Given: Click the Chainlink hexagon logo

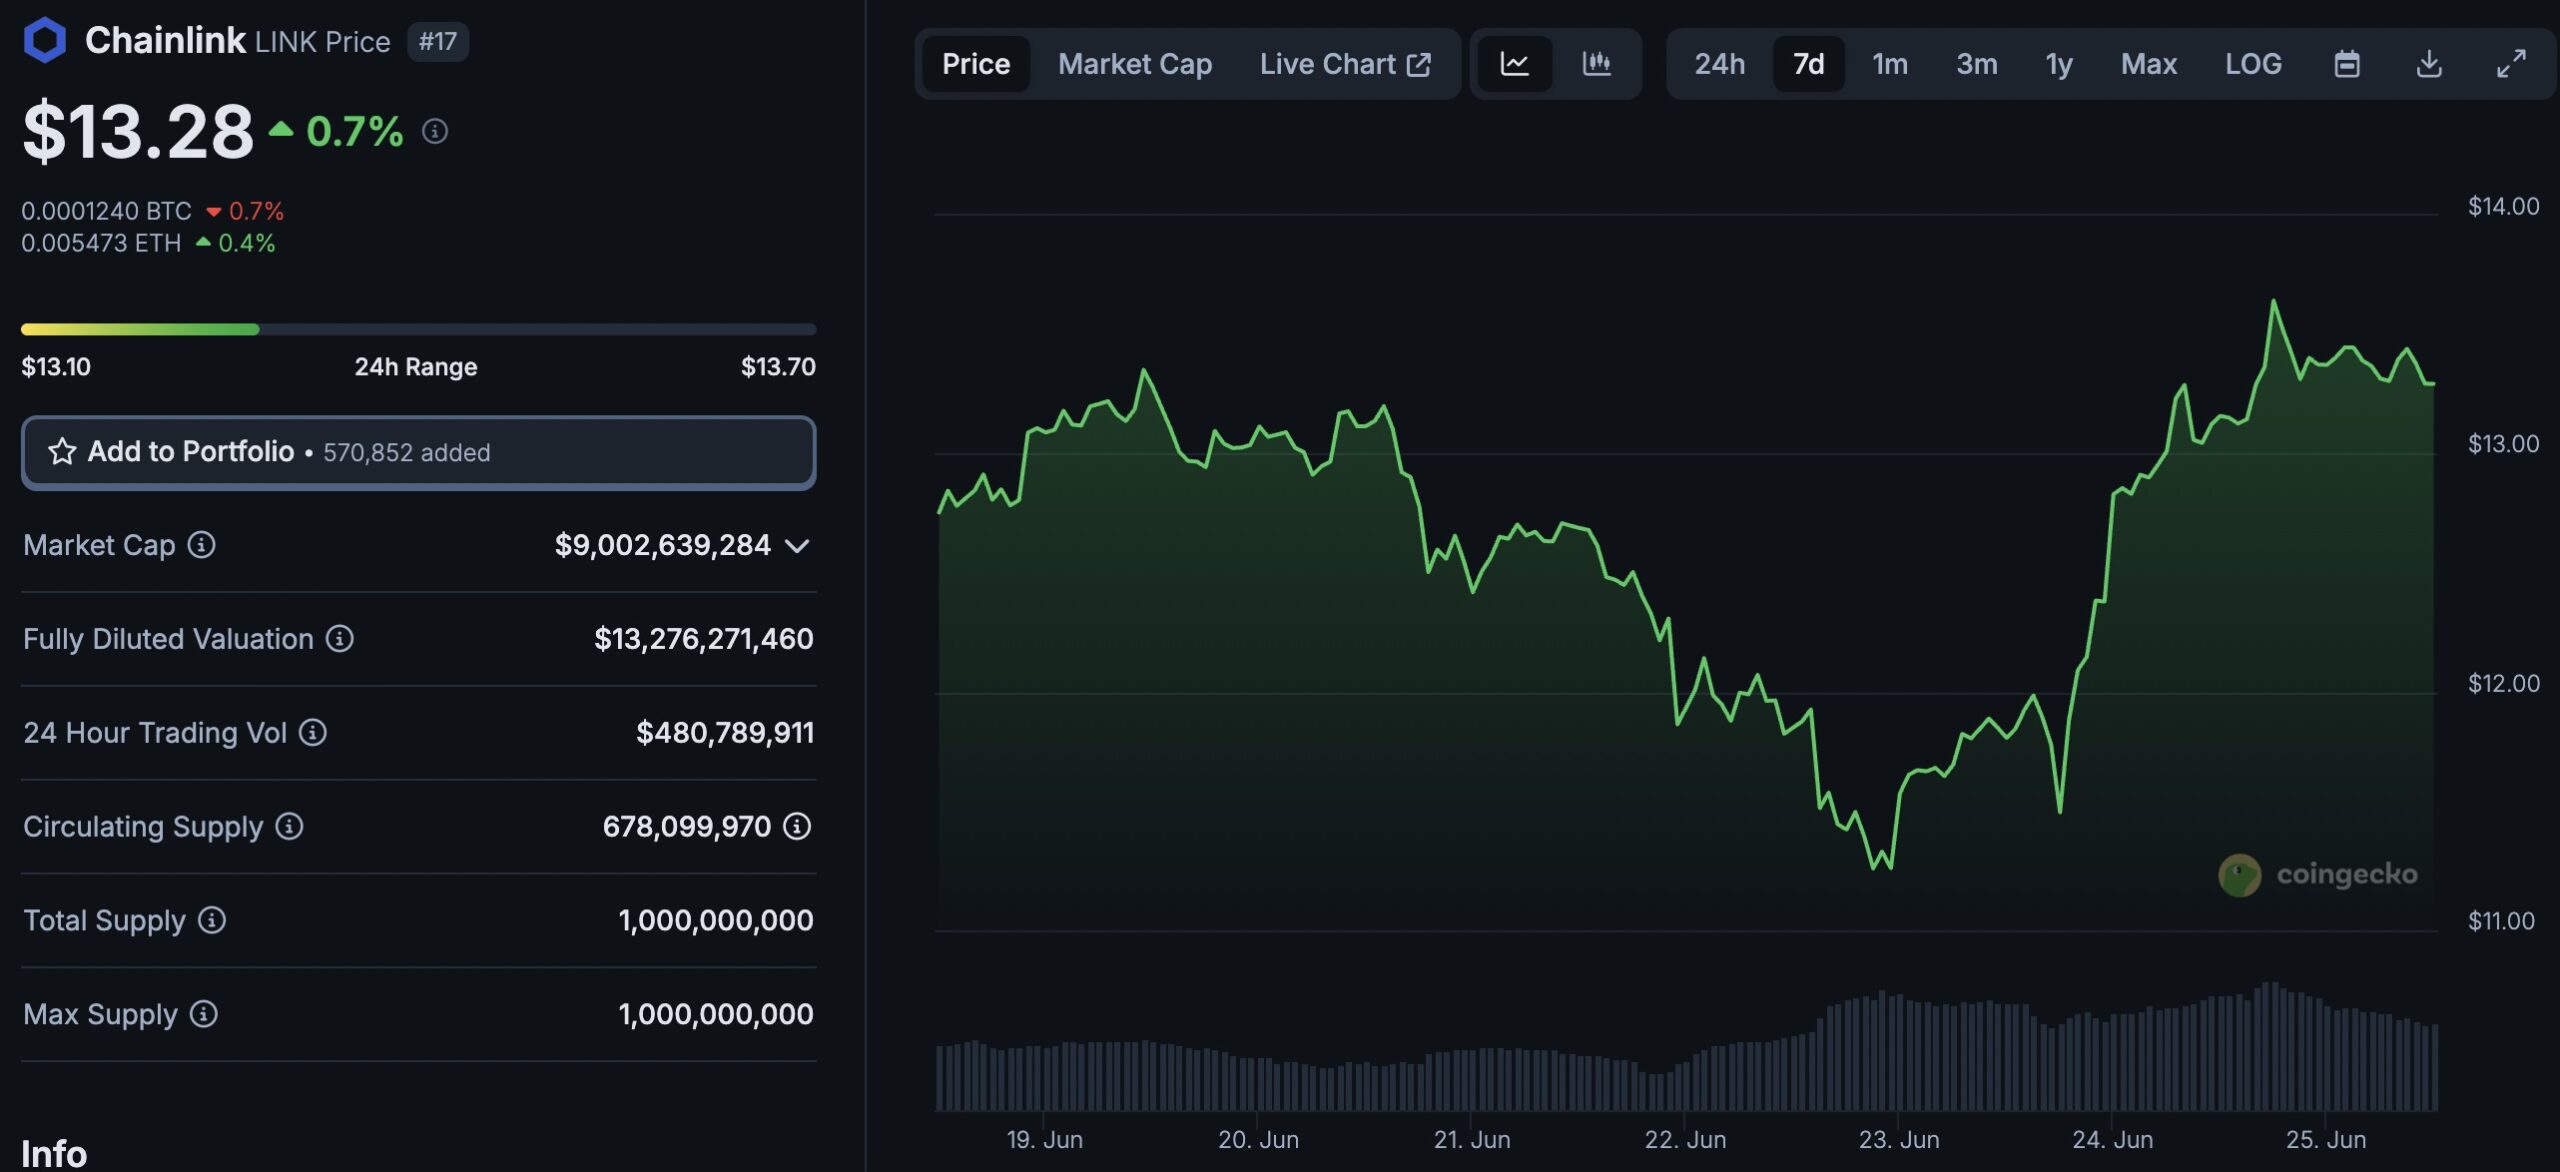Looking at the screenshot, I should coord(45,41).
